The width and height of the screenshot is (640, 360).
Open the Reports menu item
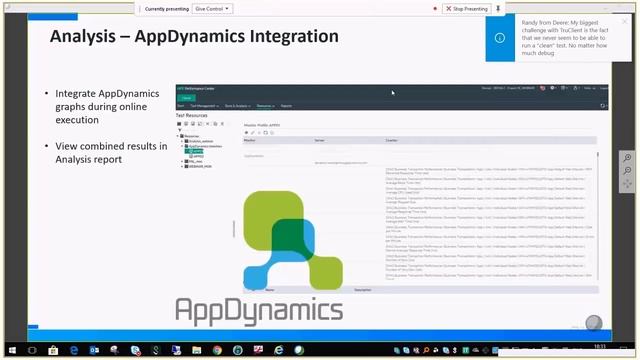pyautogui.click(x=286, y=106)
